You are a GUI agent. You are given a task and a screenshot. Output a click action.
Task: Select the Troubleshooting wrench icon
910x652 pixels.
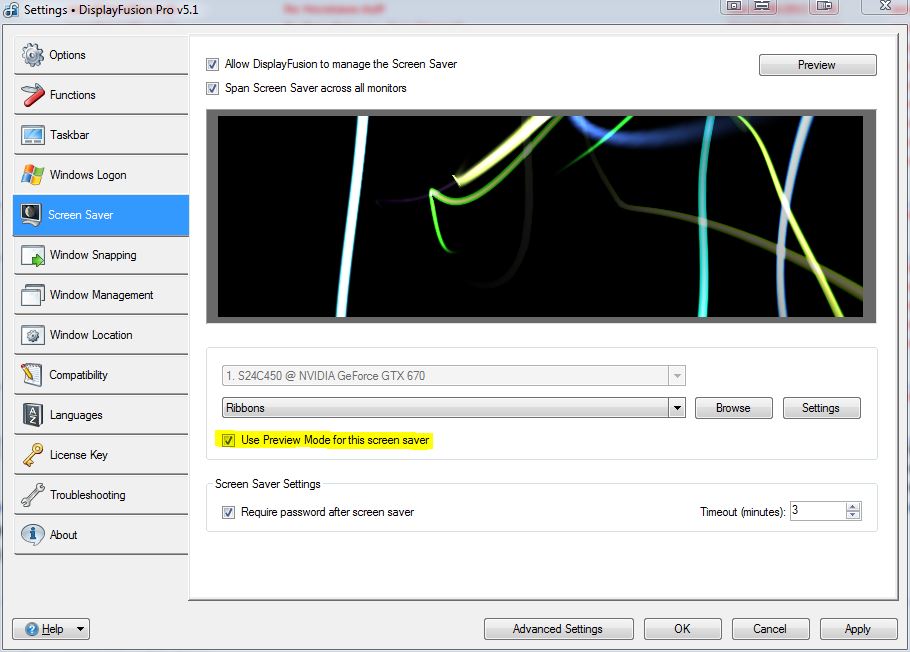33,495
